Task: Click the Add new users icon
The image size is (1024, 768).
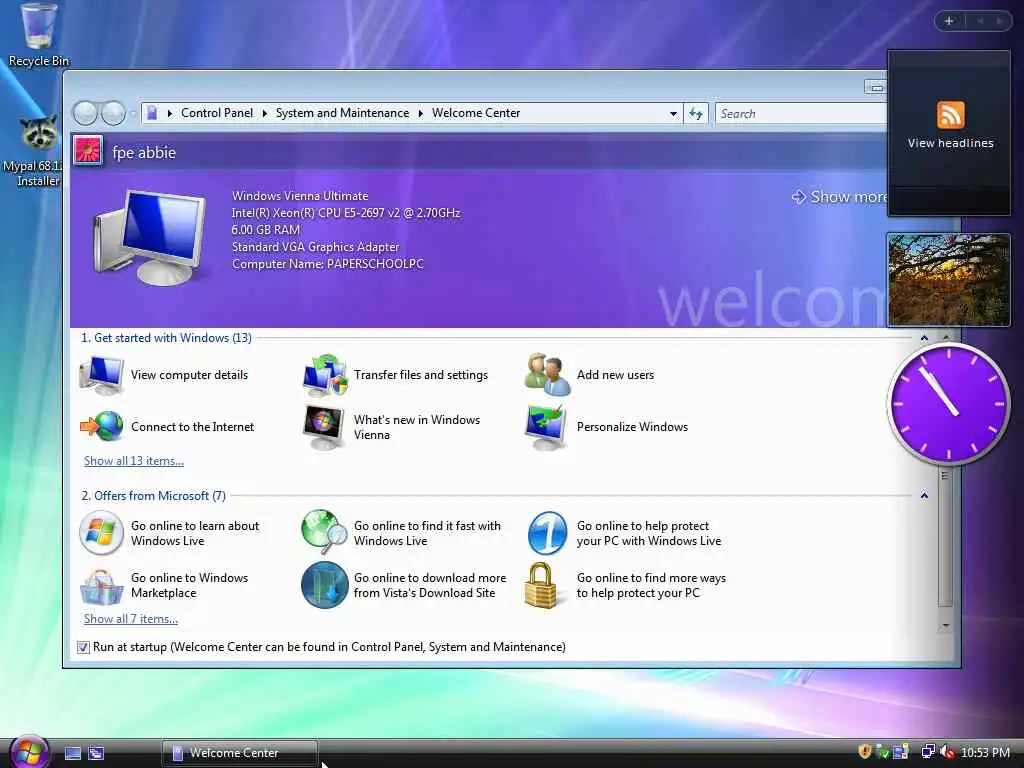Action: click(547, 374)
